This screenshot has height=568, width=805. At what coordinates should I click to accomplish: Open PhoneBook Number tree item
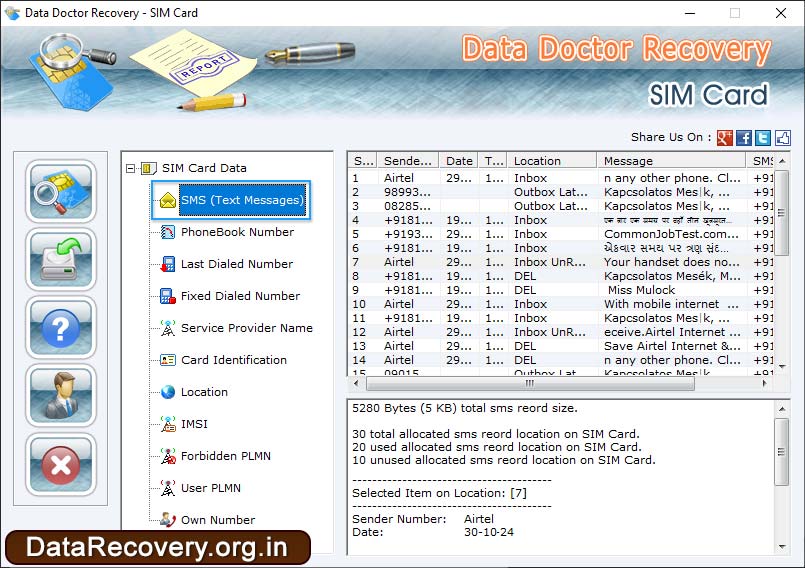(x=237, y=232)
